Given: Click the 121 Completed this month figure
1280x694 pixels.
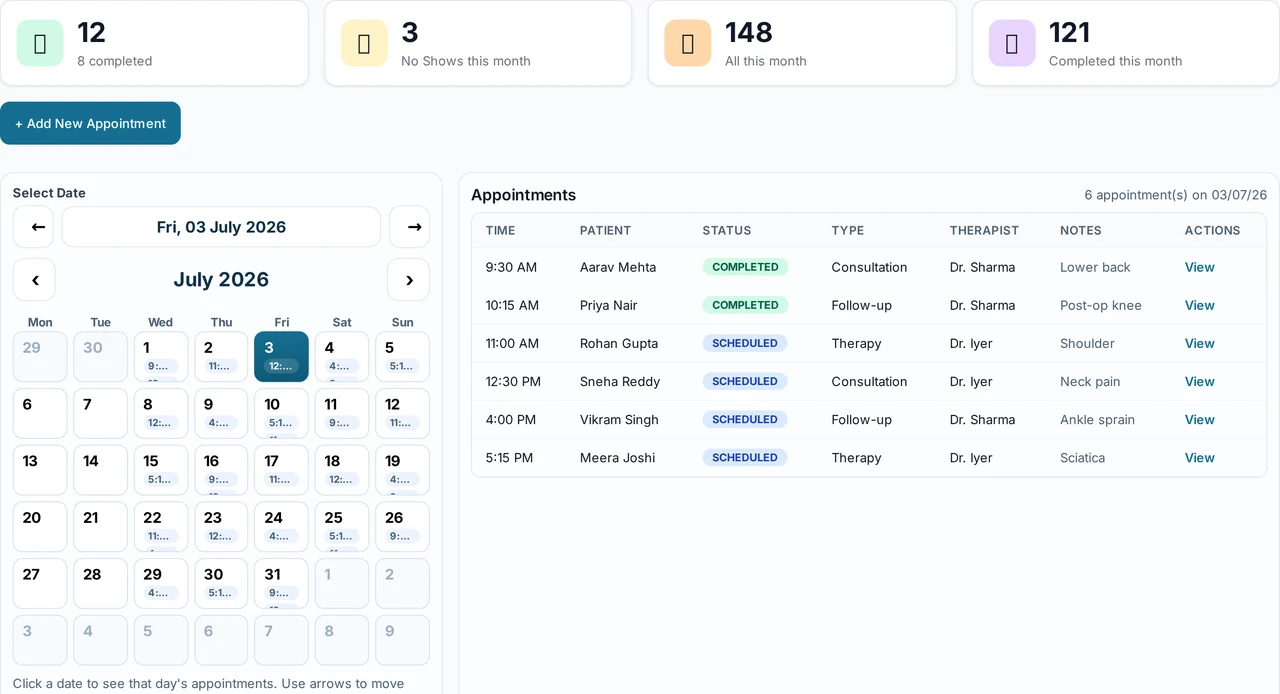Looking at the screenshot, I should [1069, 32].
